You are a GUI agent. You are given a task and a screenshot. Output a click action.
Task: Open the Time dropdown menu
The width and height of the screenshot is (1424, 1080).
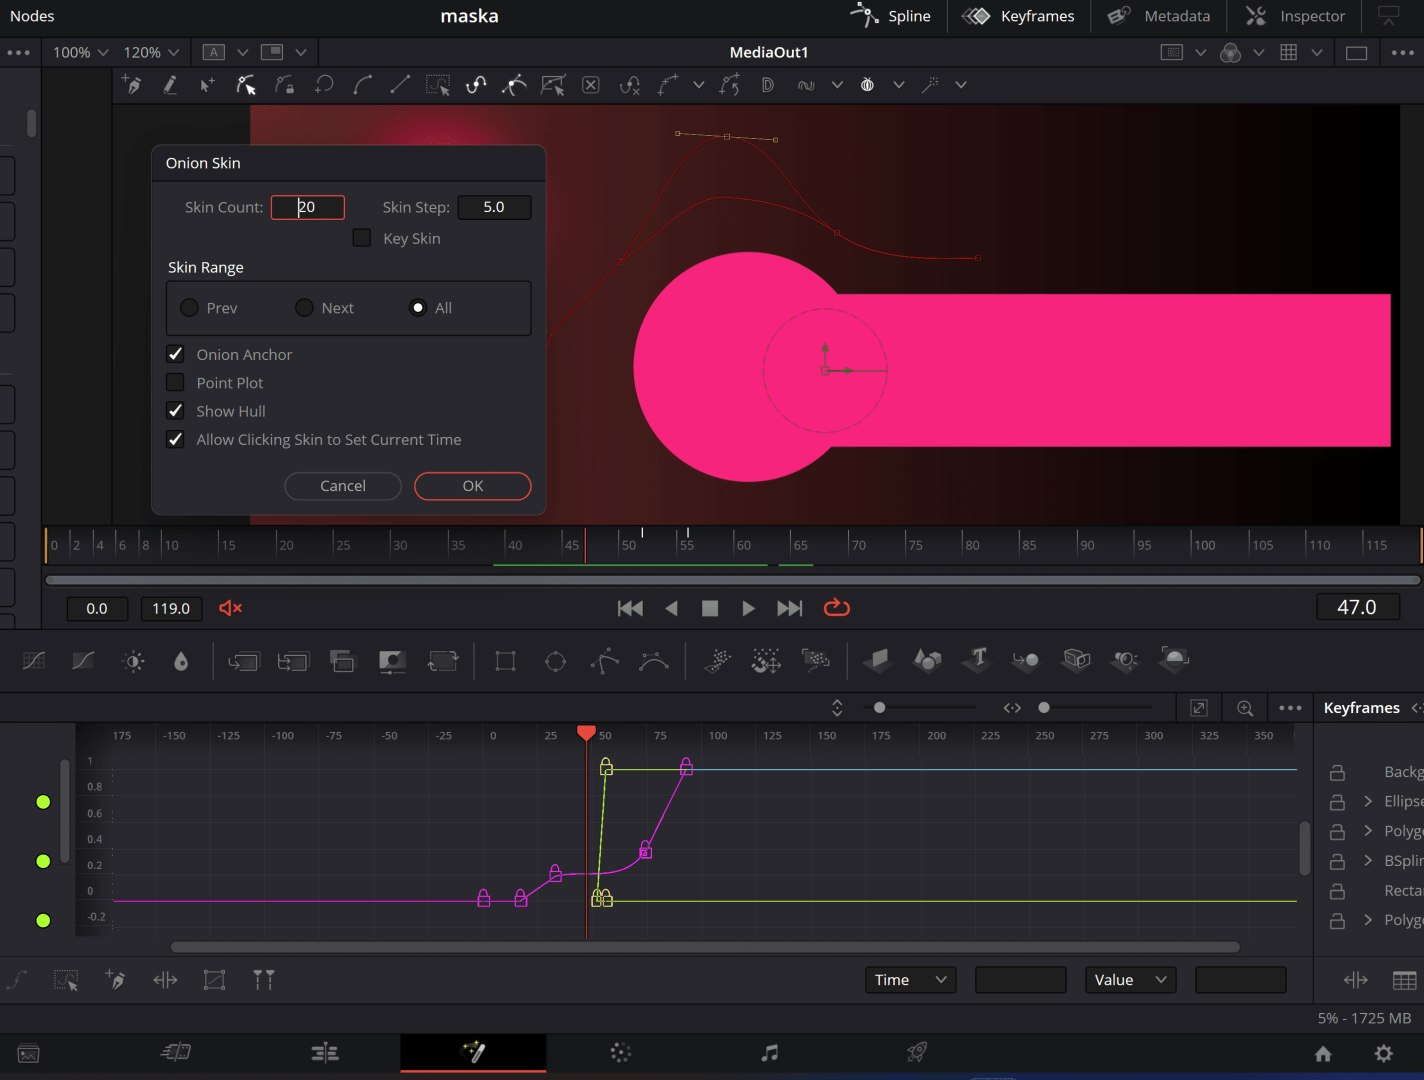tap(909, 980)
